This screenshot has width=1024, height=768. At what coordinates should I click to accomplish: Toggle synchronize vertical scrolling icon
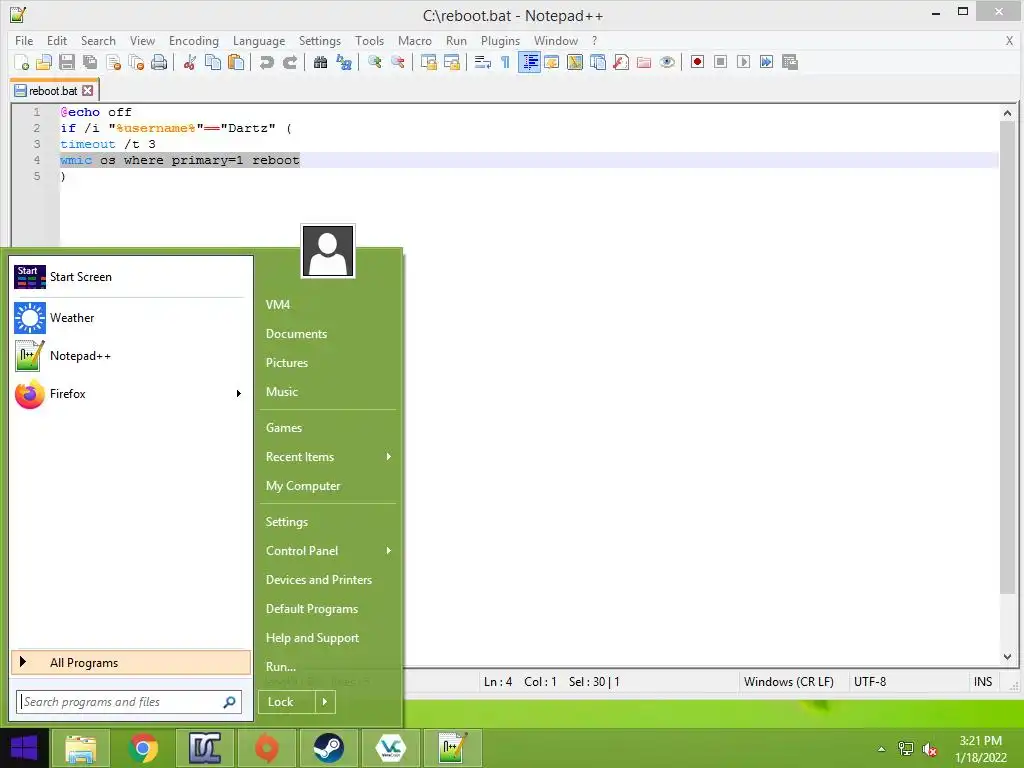(x=428, y=62)
